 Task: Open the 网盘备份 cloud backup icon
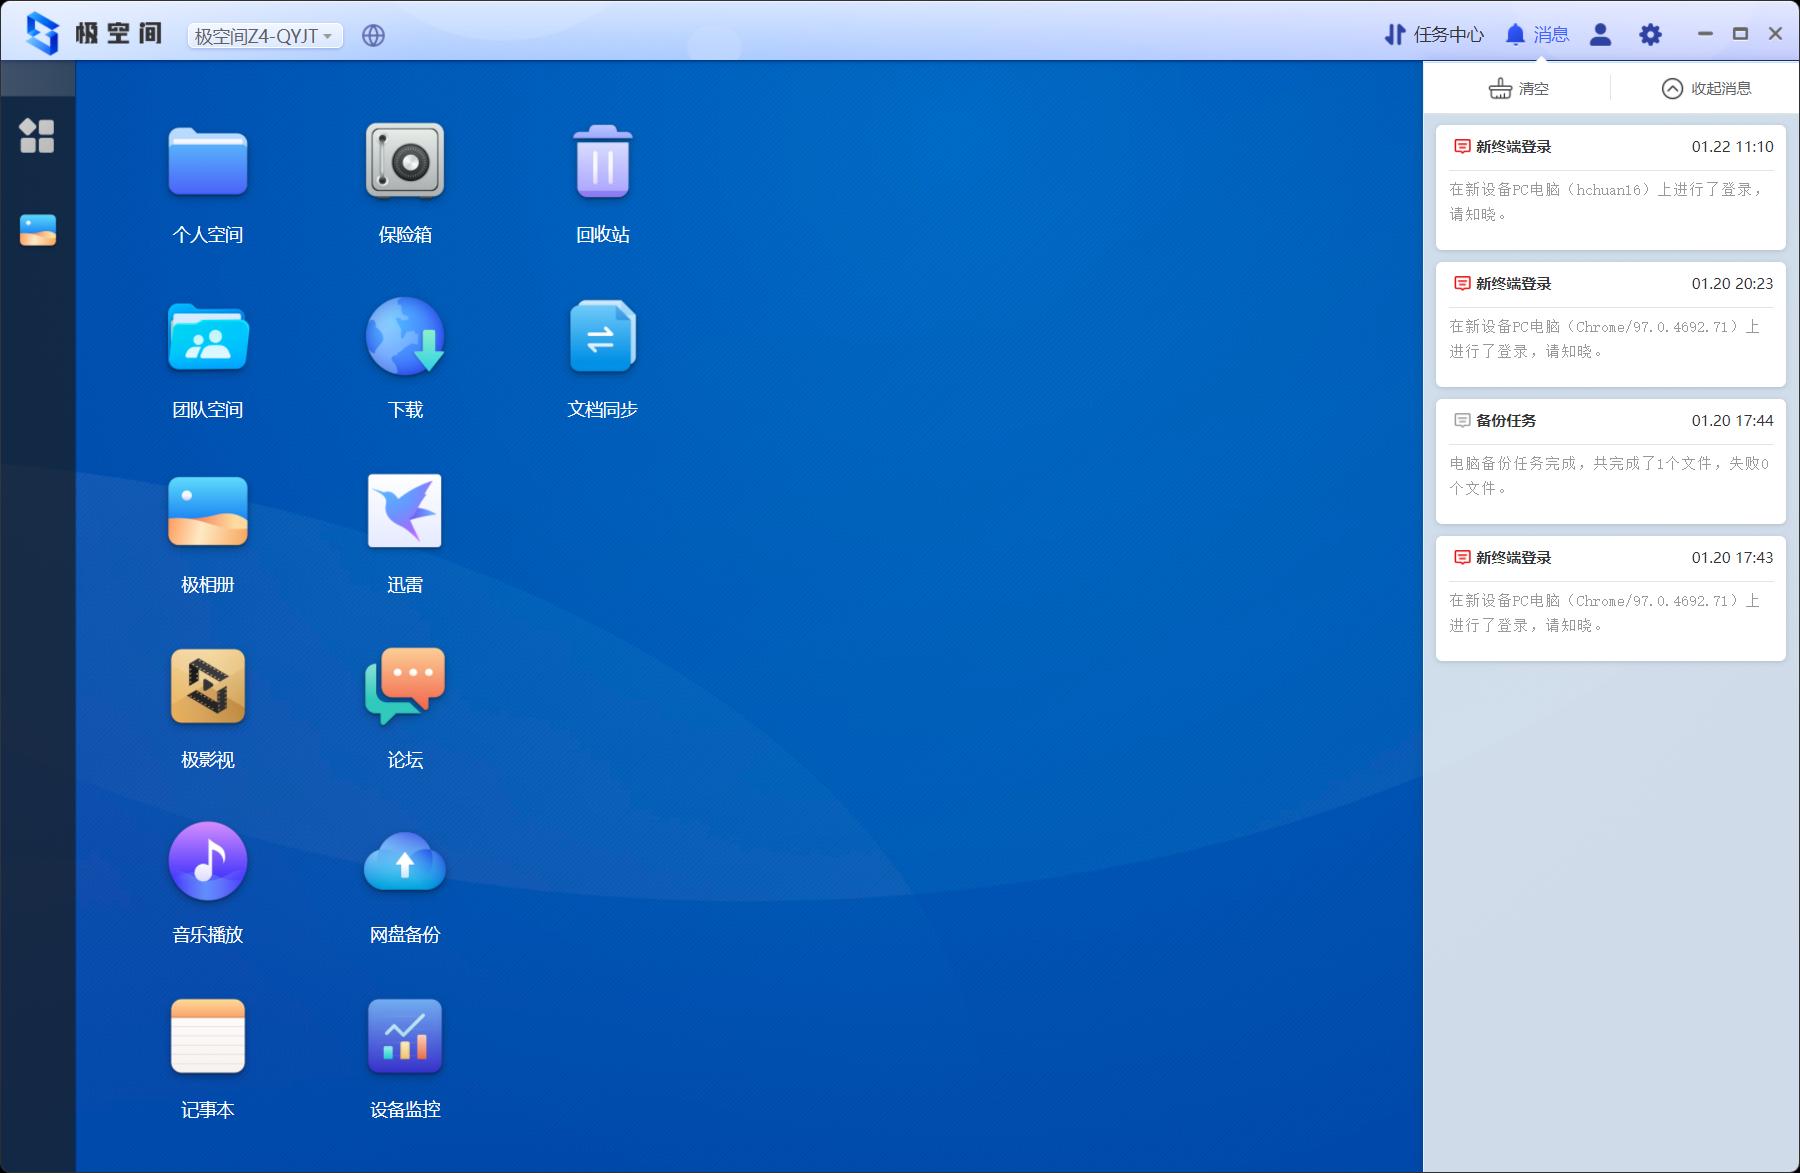(x=404, y=862)
